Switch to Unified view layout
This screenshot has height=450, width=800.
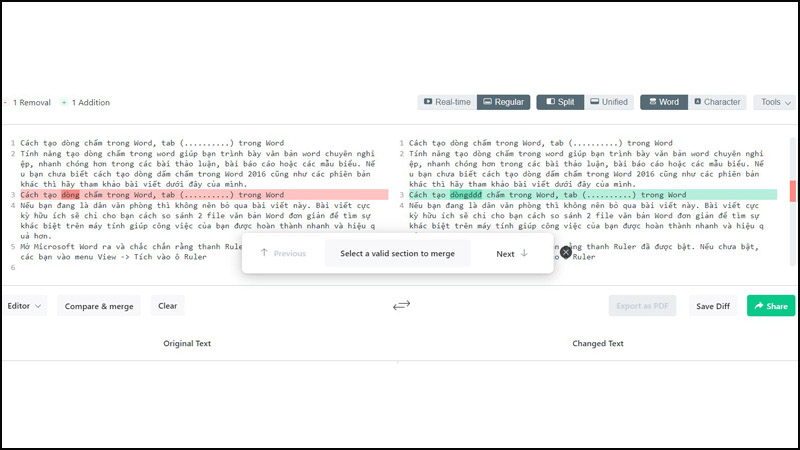pos(609,102)
